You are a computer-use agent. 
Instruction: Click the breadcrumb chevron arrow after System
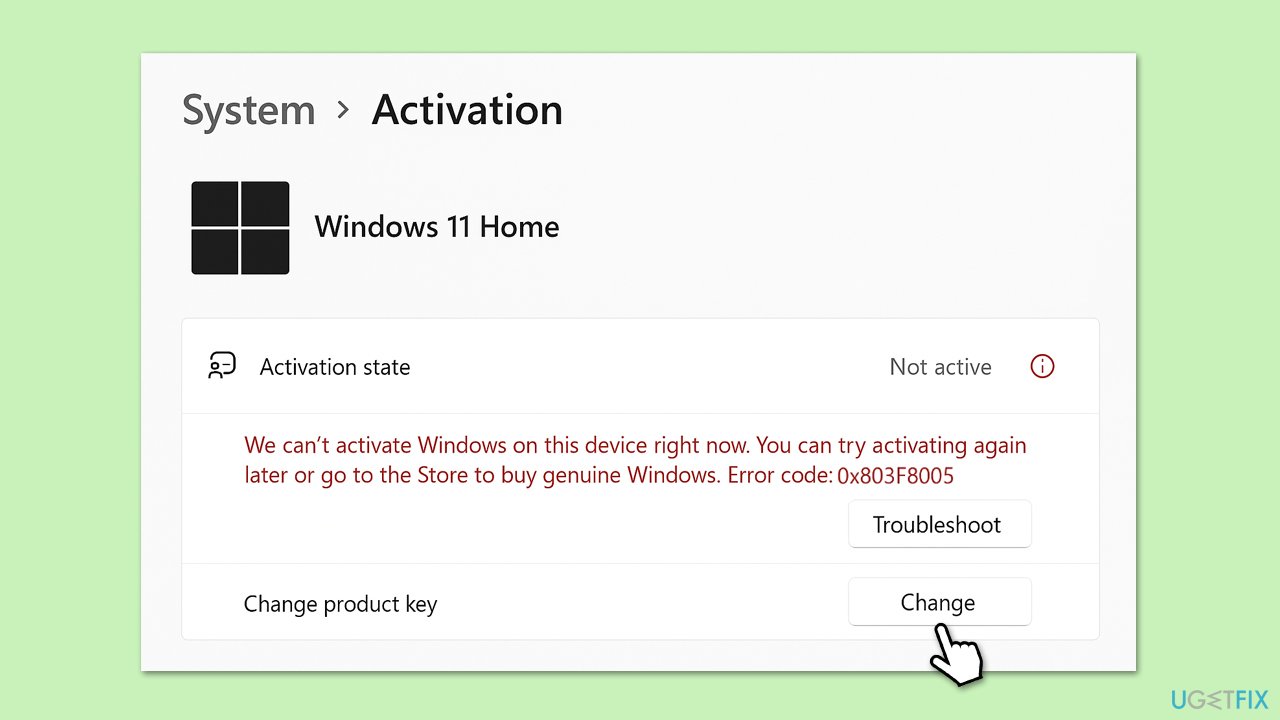(343, 110)
